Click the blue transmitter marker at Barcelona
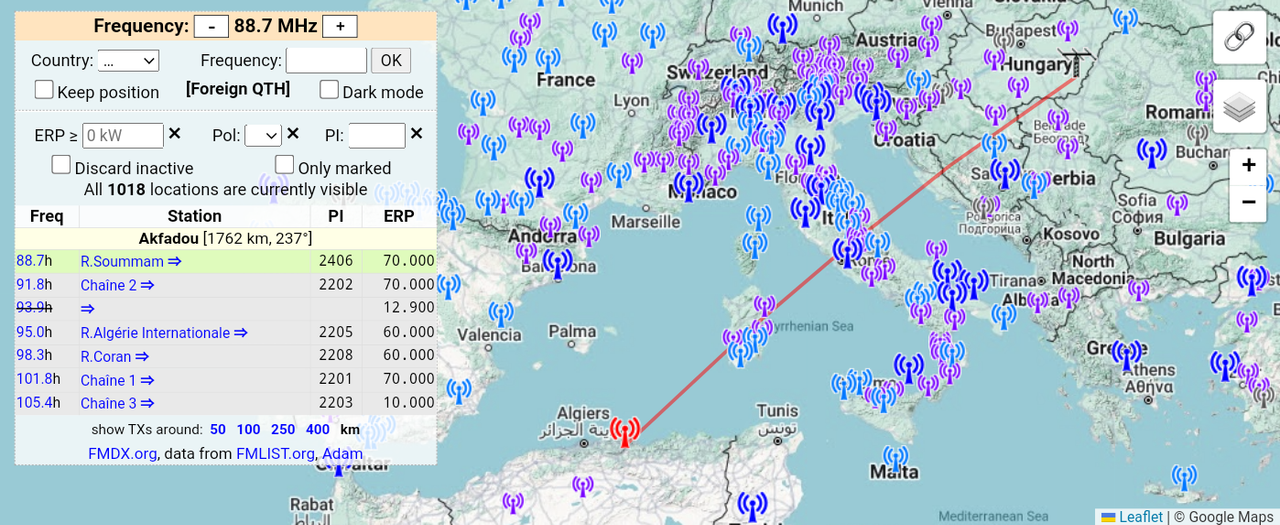The width and height of the screenshot is (1280, 525). (557, 263)
